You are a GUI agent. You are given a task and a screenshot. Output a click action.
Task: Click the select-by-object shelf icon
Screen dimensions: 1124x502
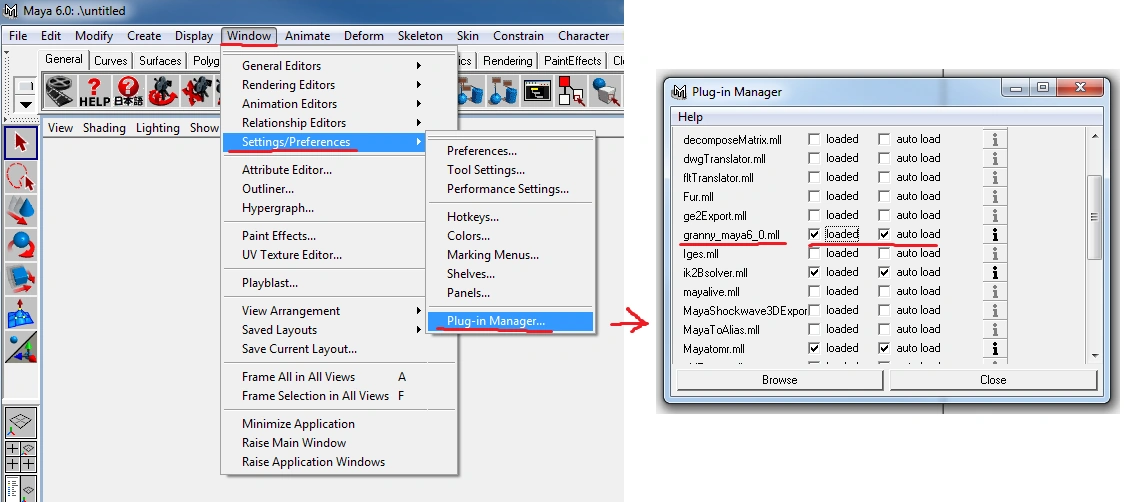pyautogui.click(x=605, y=91)
